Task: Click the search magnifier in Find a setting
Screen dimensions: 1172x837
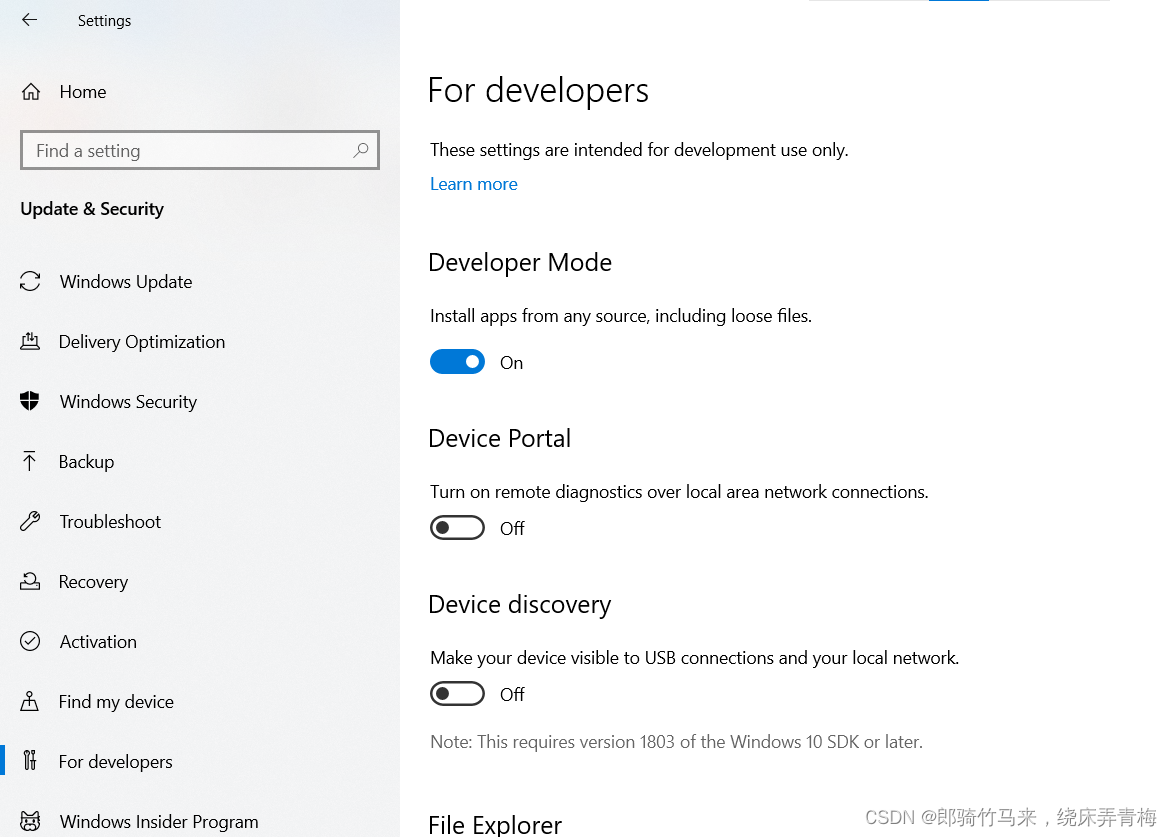Action: 360,150
